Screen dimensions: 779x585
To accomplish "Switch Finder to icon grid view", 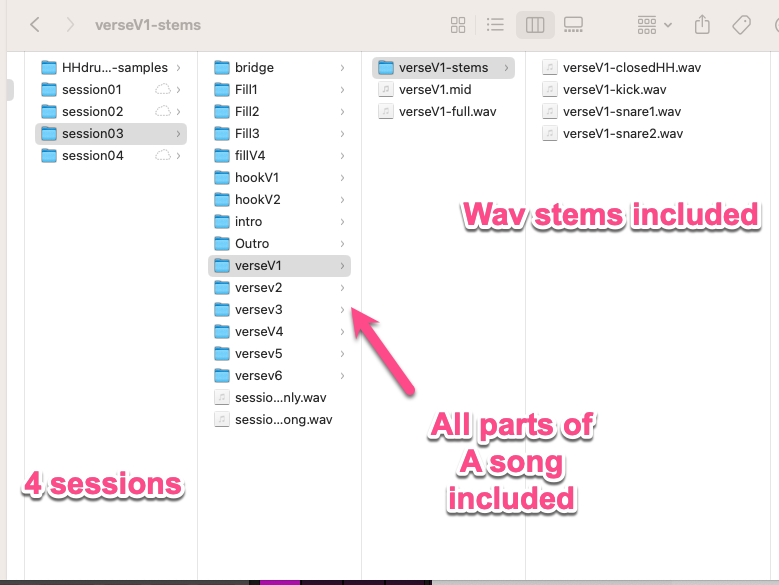I will 459,25.
